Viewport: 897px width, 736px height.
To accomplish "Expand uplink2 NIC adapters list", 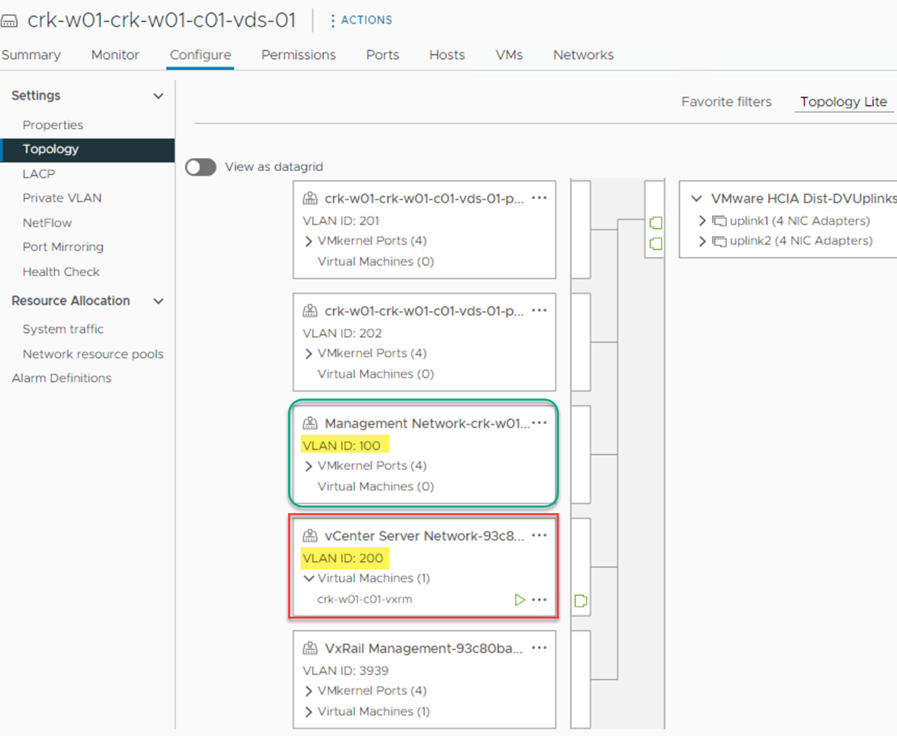I will [x=703, y=241].
